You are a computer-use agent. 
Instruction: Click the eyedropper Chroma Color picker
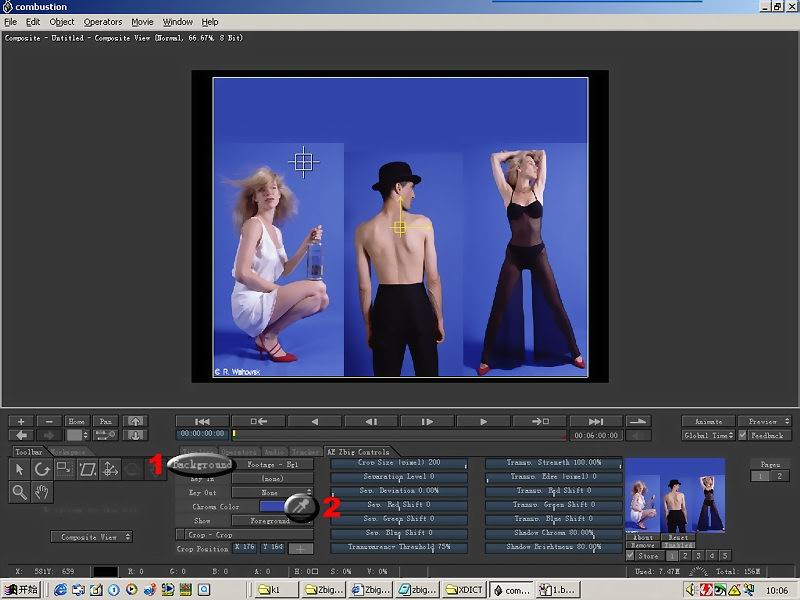tap(300, 507)
